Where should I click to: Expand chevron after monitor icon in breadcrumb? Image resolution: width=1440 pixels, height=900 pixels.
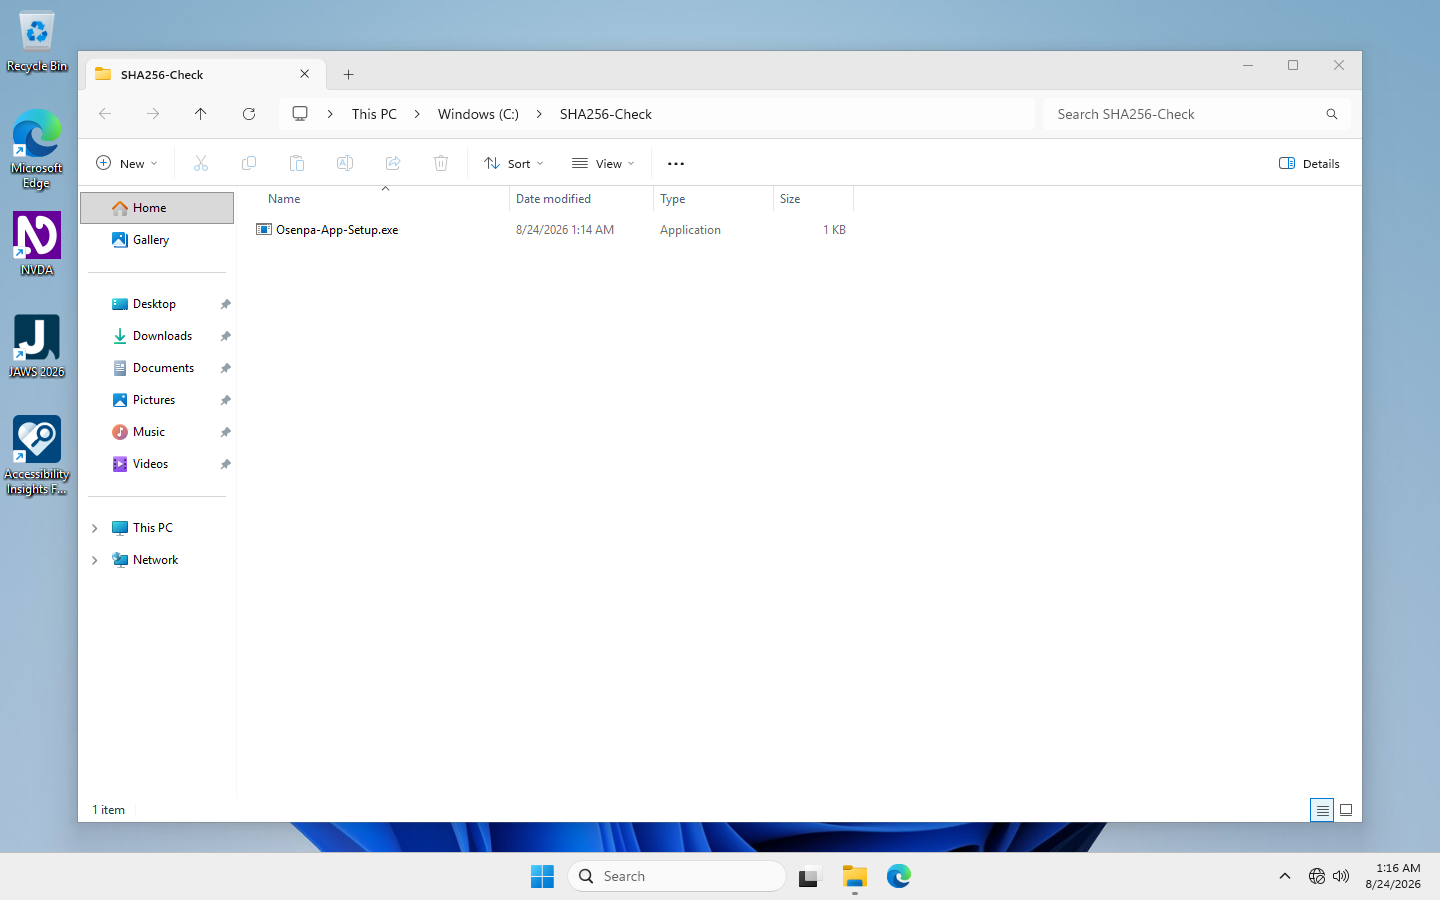[330, 114]
